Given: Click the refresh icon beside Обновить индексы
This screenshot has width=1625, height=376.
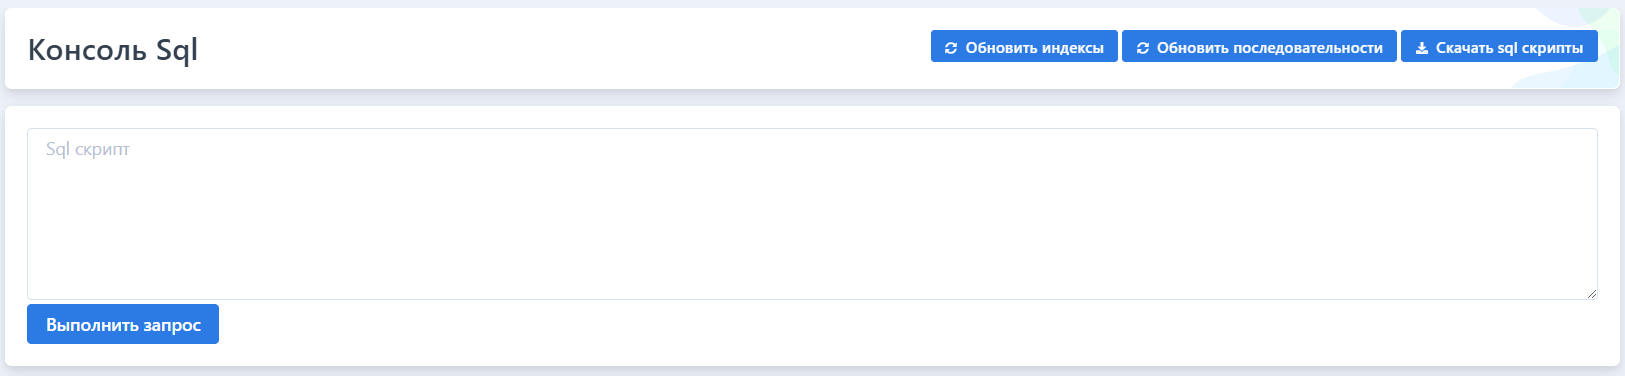Looking at the screenshot, I should [951, 48].
